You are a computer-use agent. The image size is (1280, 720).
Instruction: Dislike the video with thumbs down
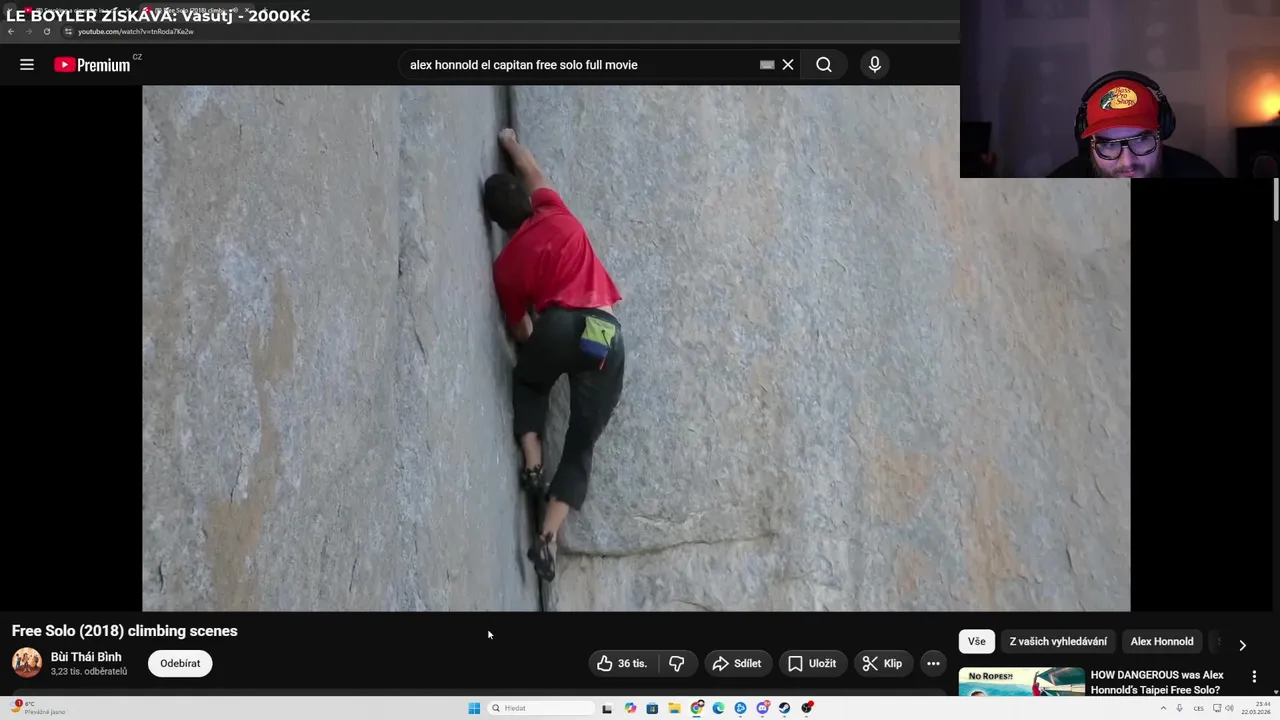677,663
